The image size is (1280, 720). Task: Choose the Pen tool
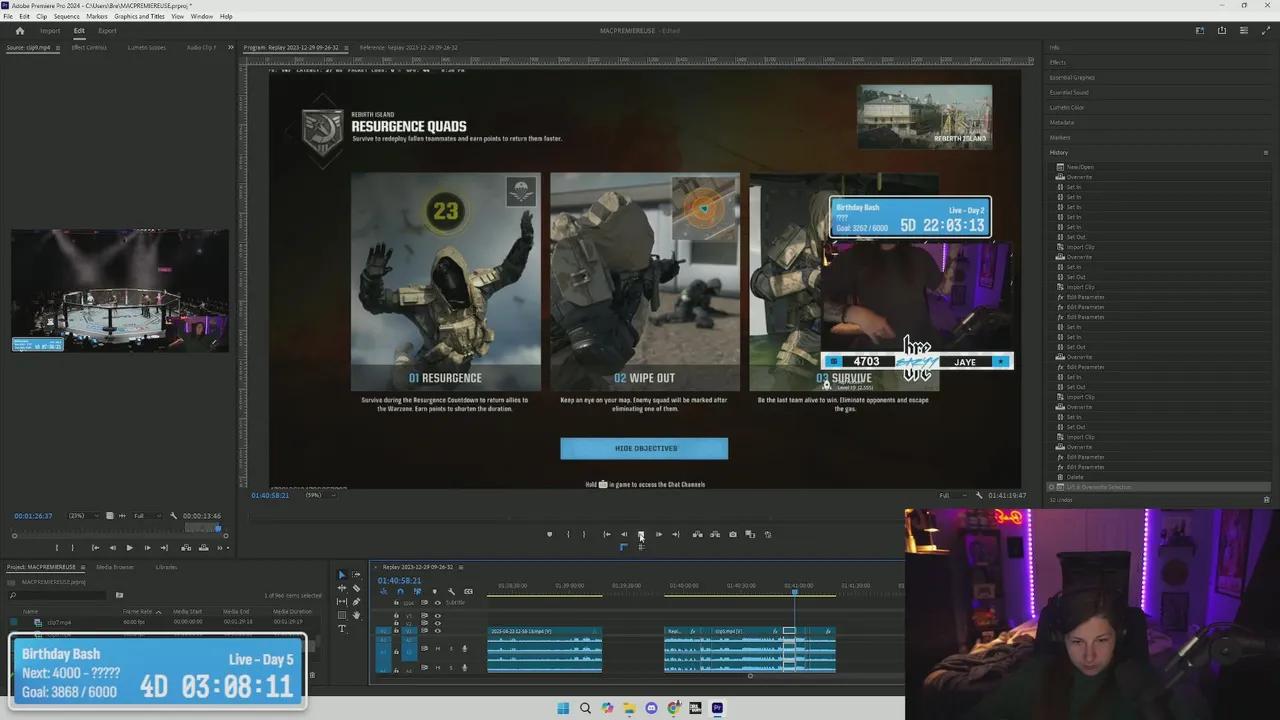click(356, 602)
